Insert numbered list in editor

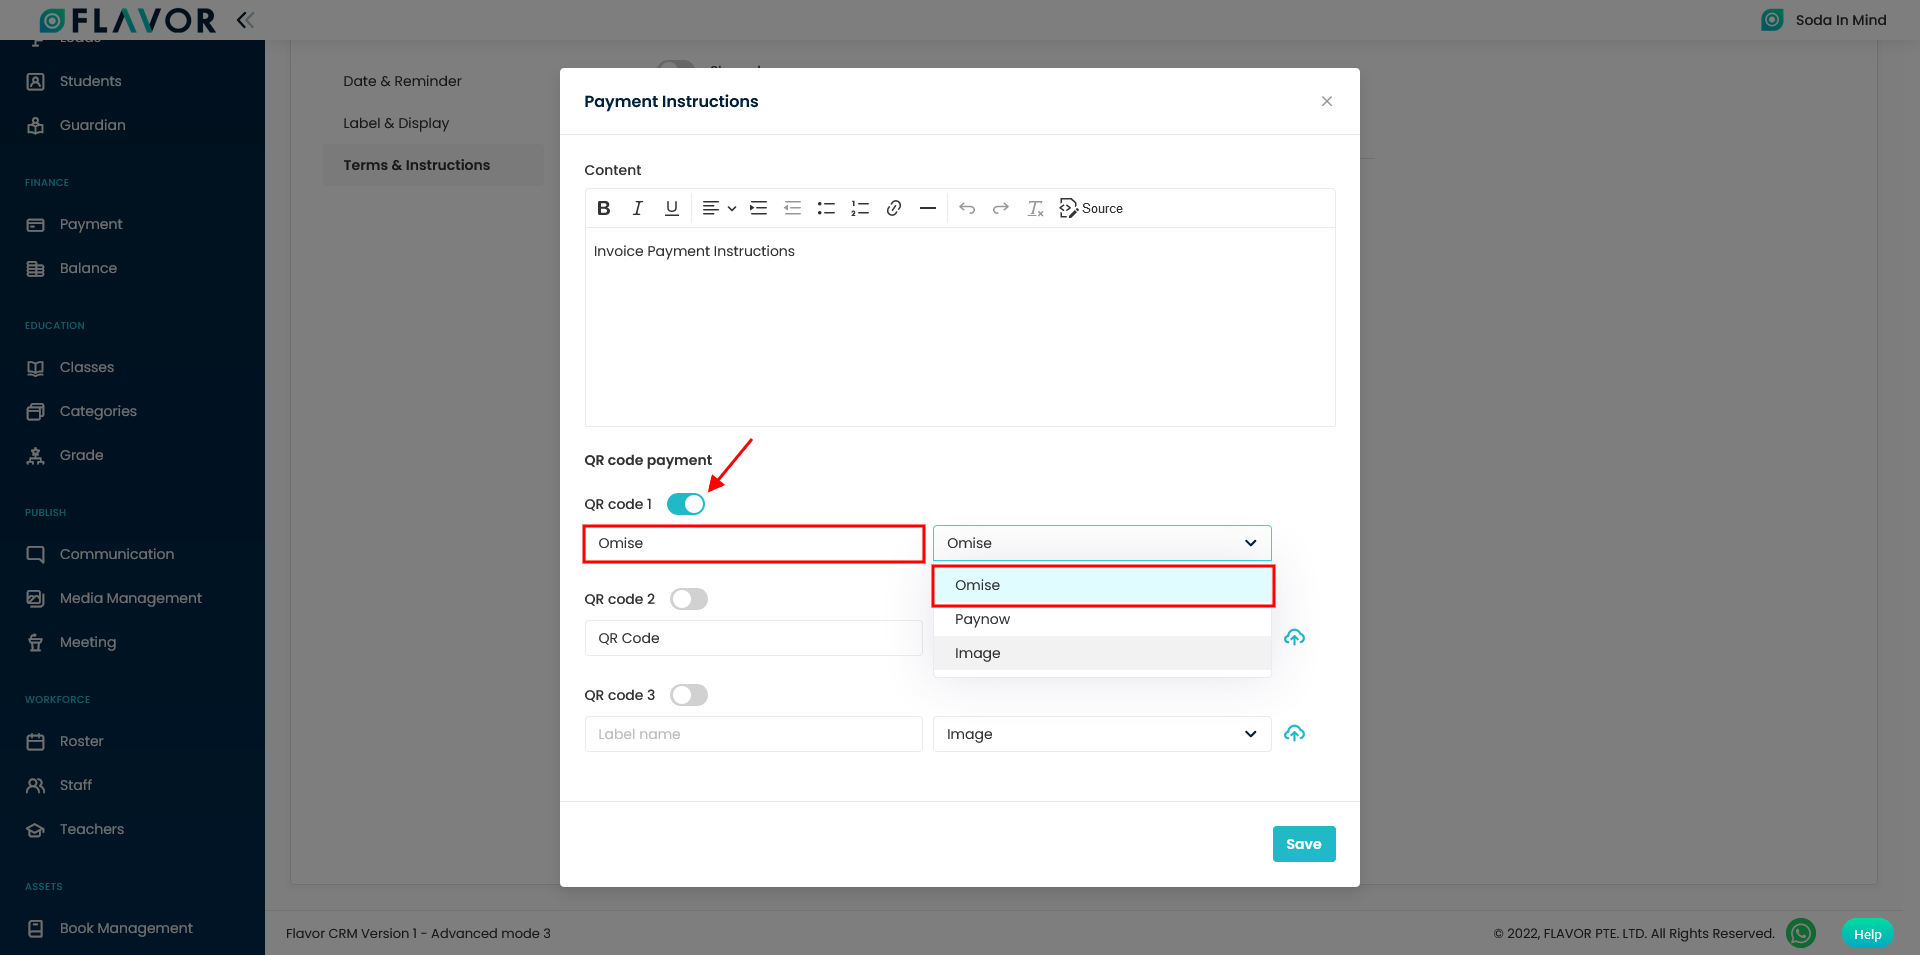tap(860, 208)
